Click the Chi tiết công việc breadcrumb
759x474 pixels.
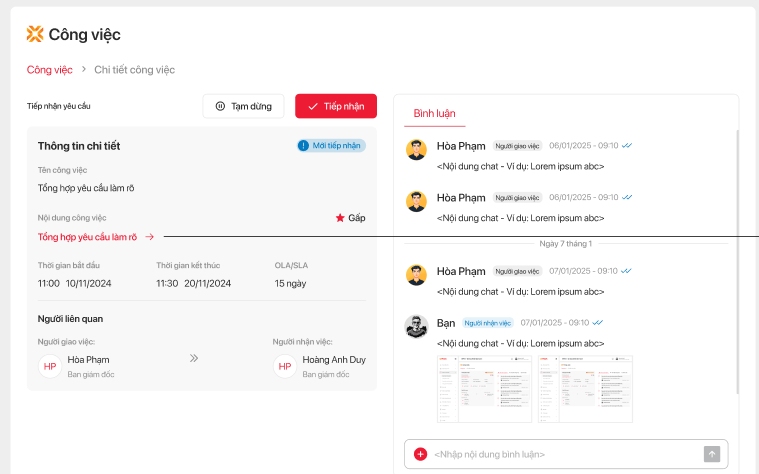pos(134,70)
